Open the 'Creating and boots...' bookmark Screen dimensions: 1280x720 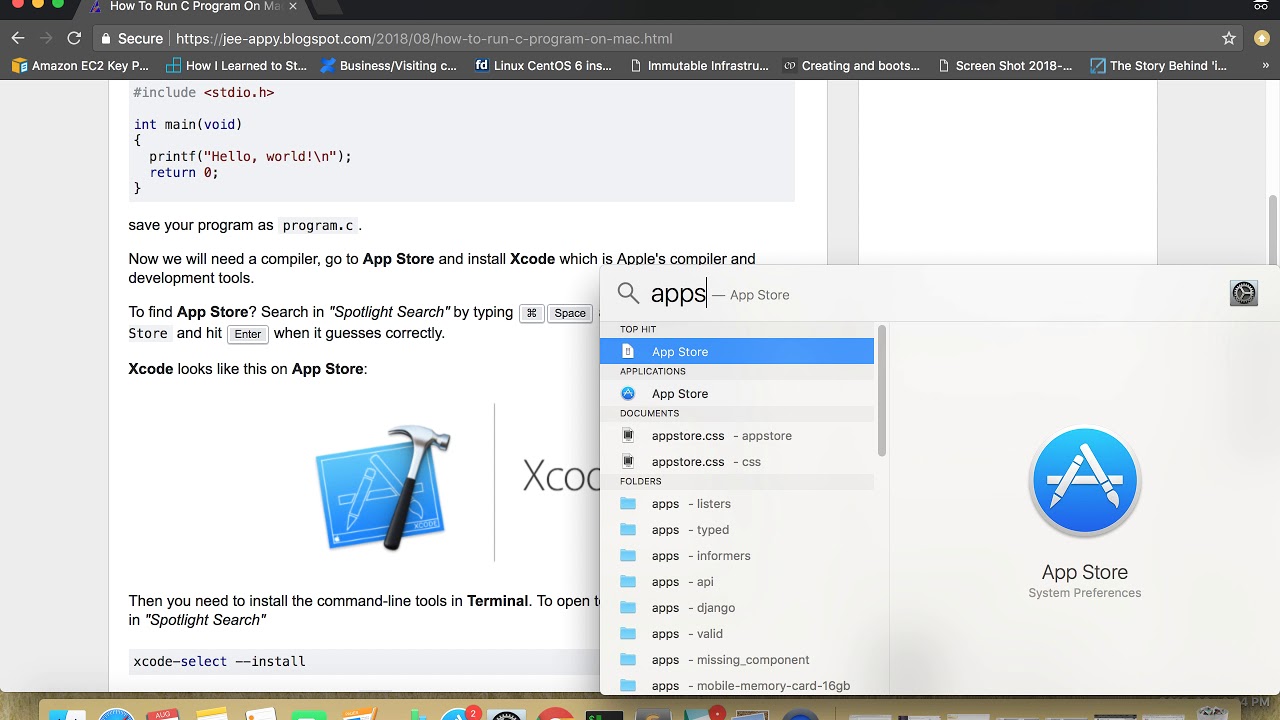[x=852, y=66]
